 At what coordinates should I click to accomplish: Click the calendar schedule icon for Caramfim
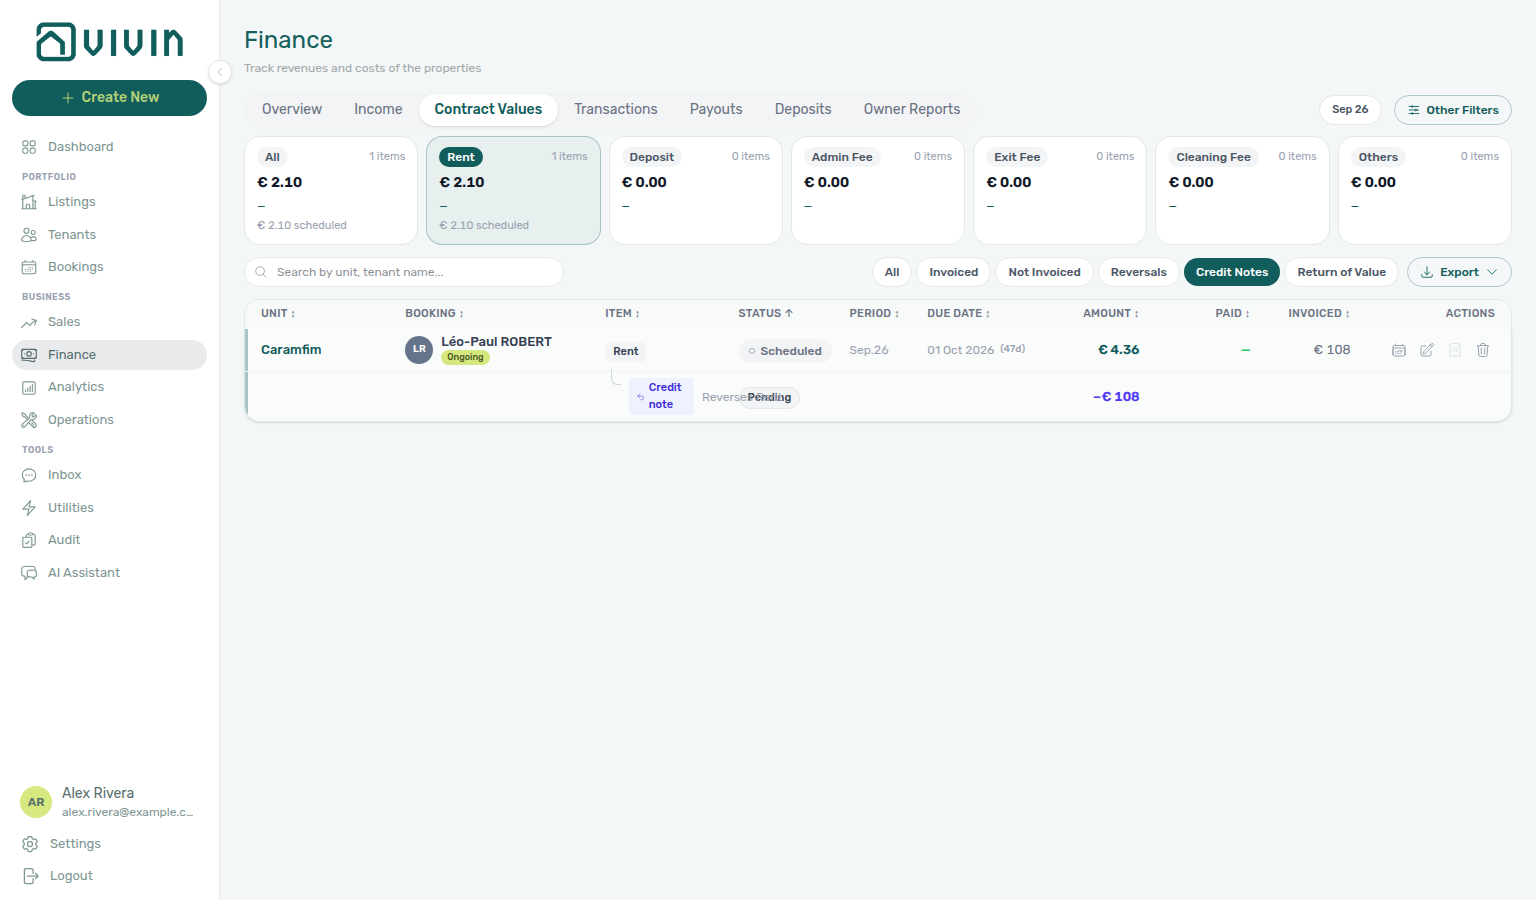point(1399,350)
